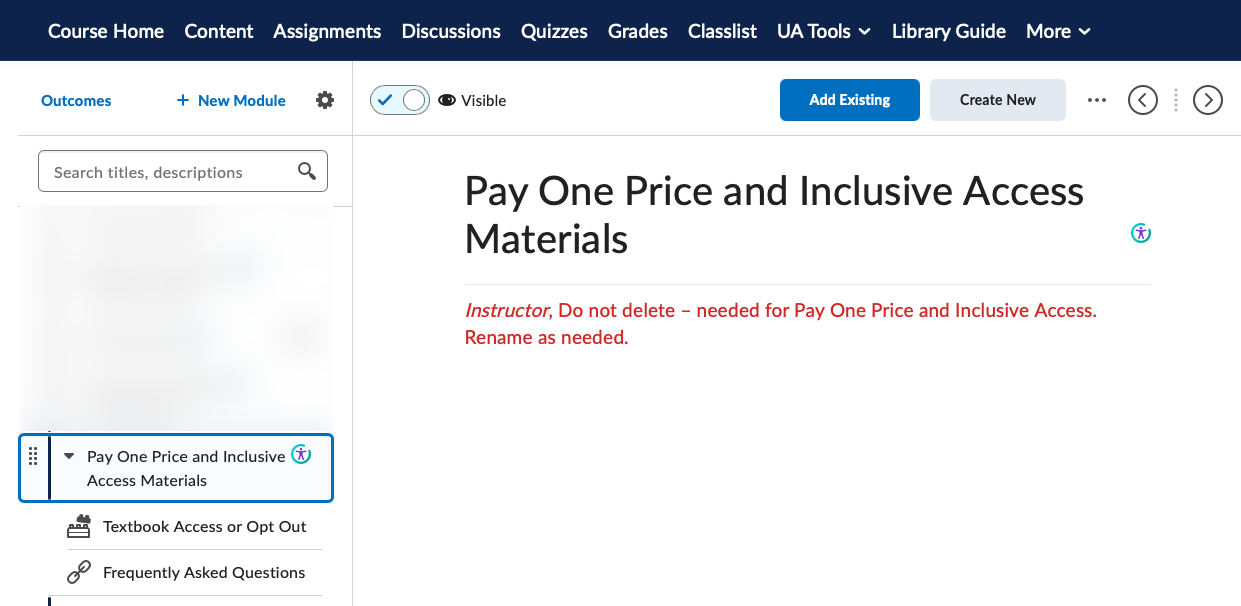Open the Assignments tab
The height and width of the screenshot is (606, 1241).
(x=327, y=31)
